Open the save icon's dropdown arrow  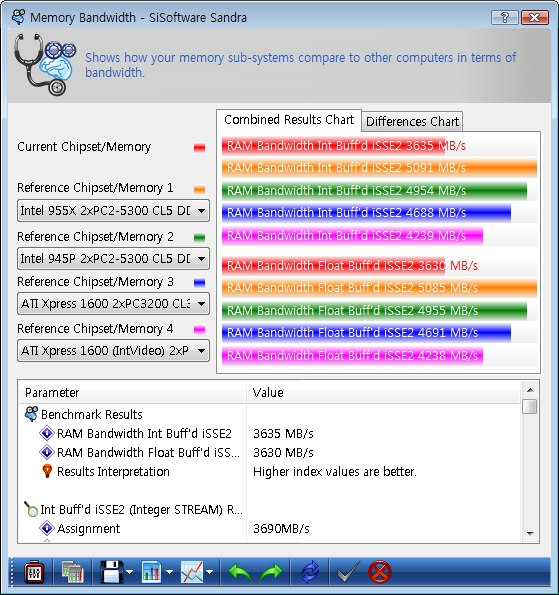click(130, 572)
